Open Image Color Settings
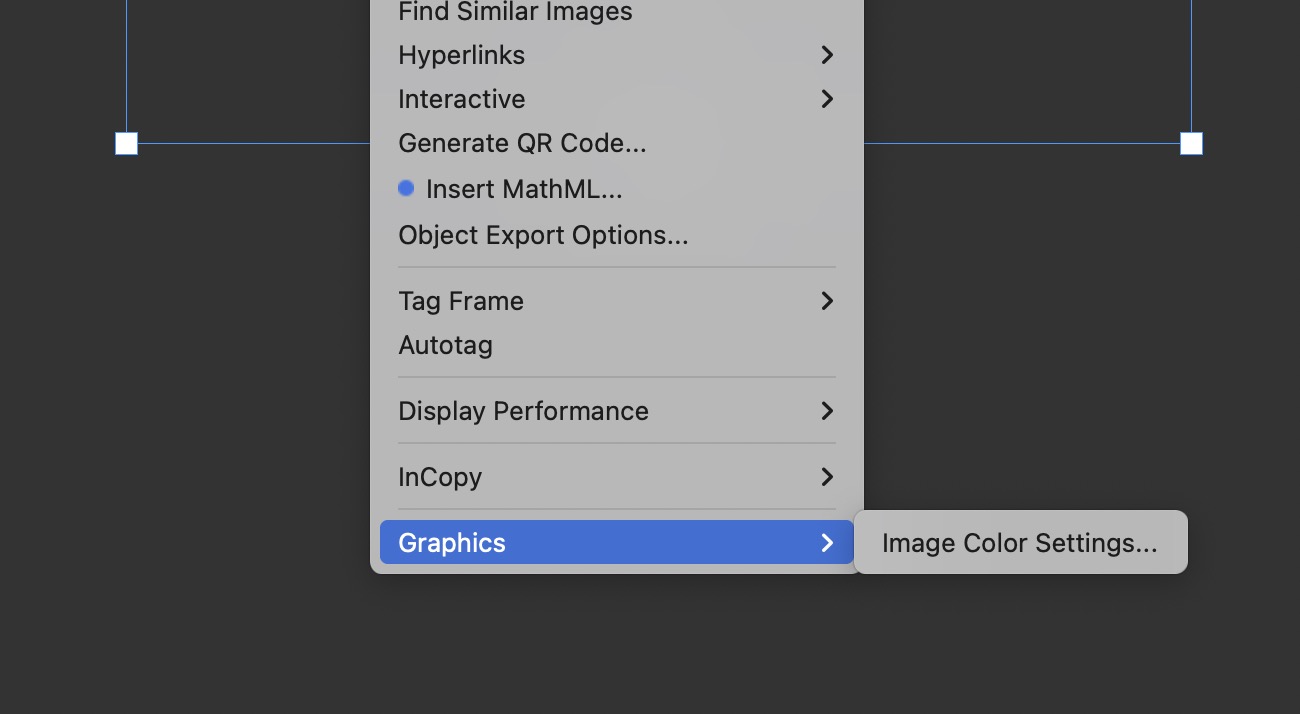 coord(1019,543)
